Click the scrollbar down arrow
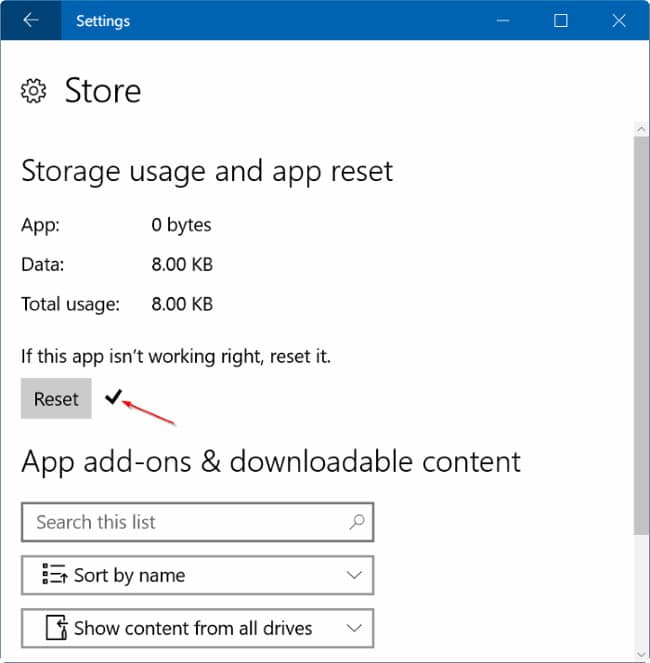The height and width of the screenshot is (663, 650). [x=642, y=656]
